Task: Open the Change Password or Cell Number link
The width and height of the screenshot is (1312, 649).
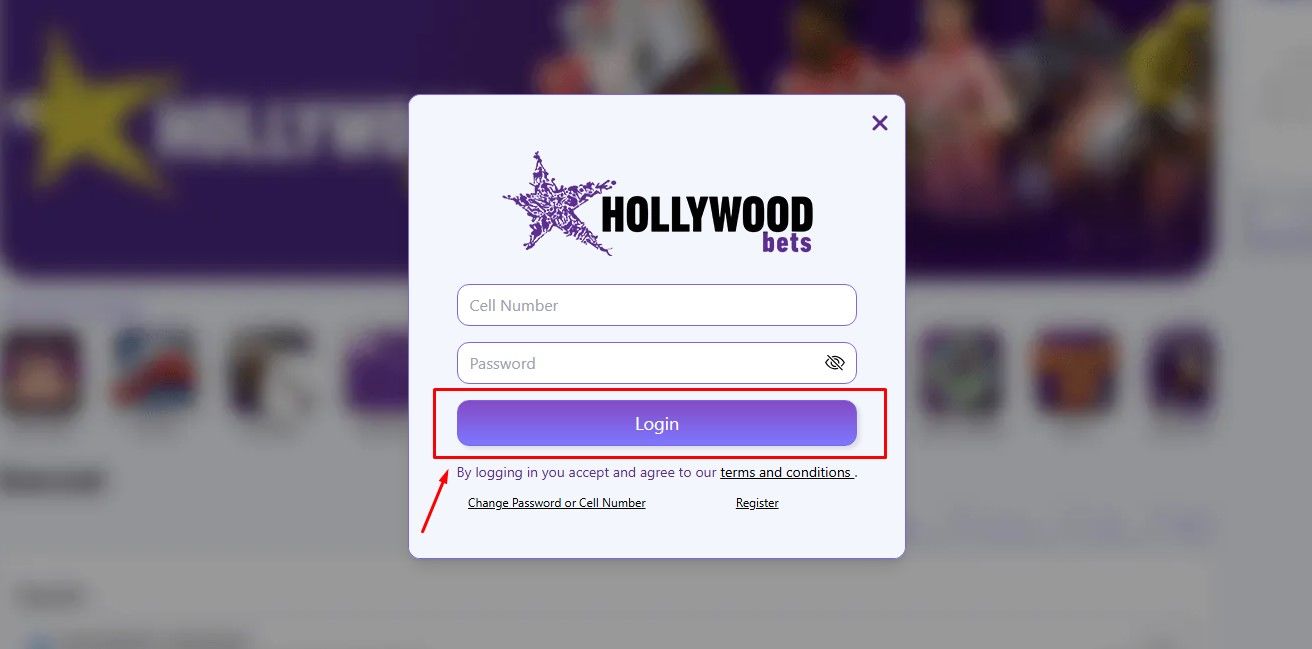Action: click(x=557, y=503)
